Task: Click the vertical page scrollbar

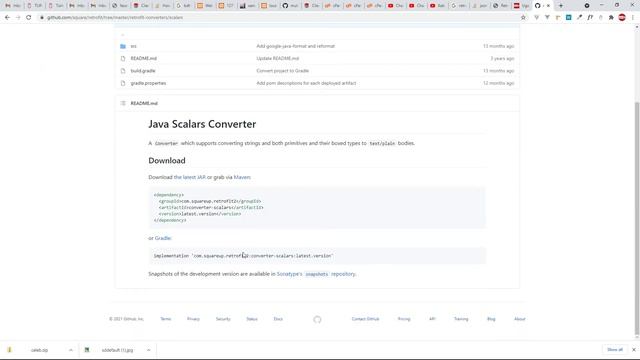Action: tap(637, 218)
